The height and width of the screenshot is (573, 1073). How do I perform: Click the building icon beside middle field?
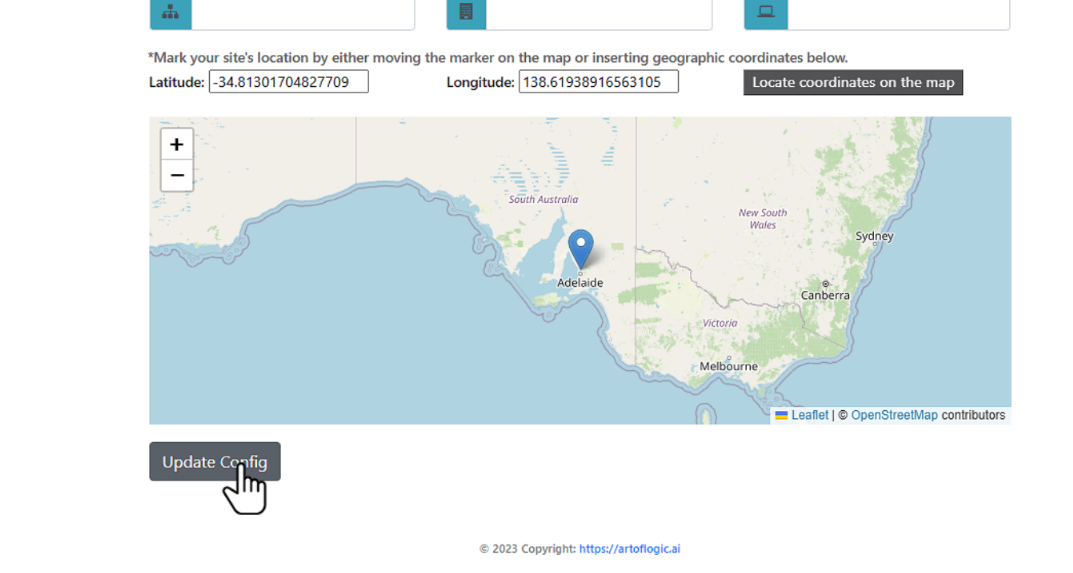tap(466, 13)
